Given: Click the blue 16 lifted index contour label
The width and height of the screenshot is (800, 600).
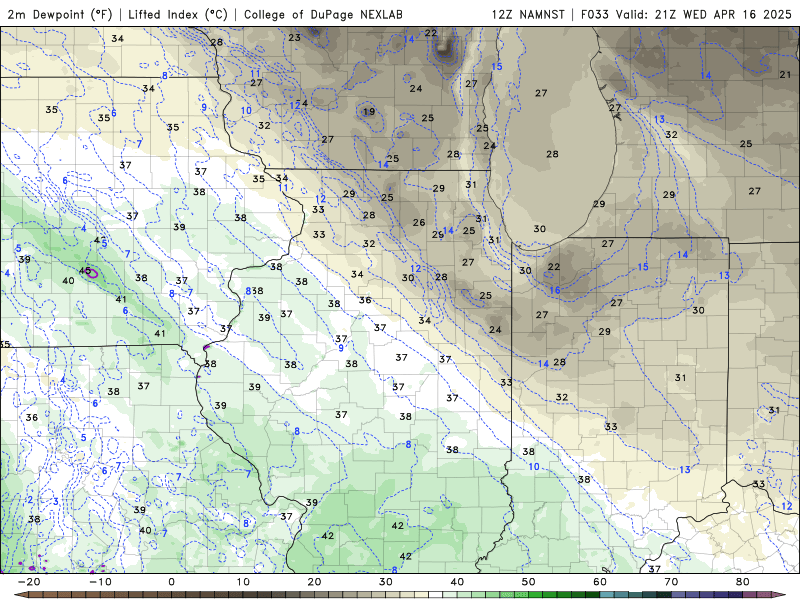Looking at the screenshot, I should click(x=555, y=290).
